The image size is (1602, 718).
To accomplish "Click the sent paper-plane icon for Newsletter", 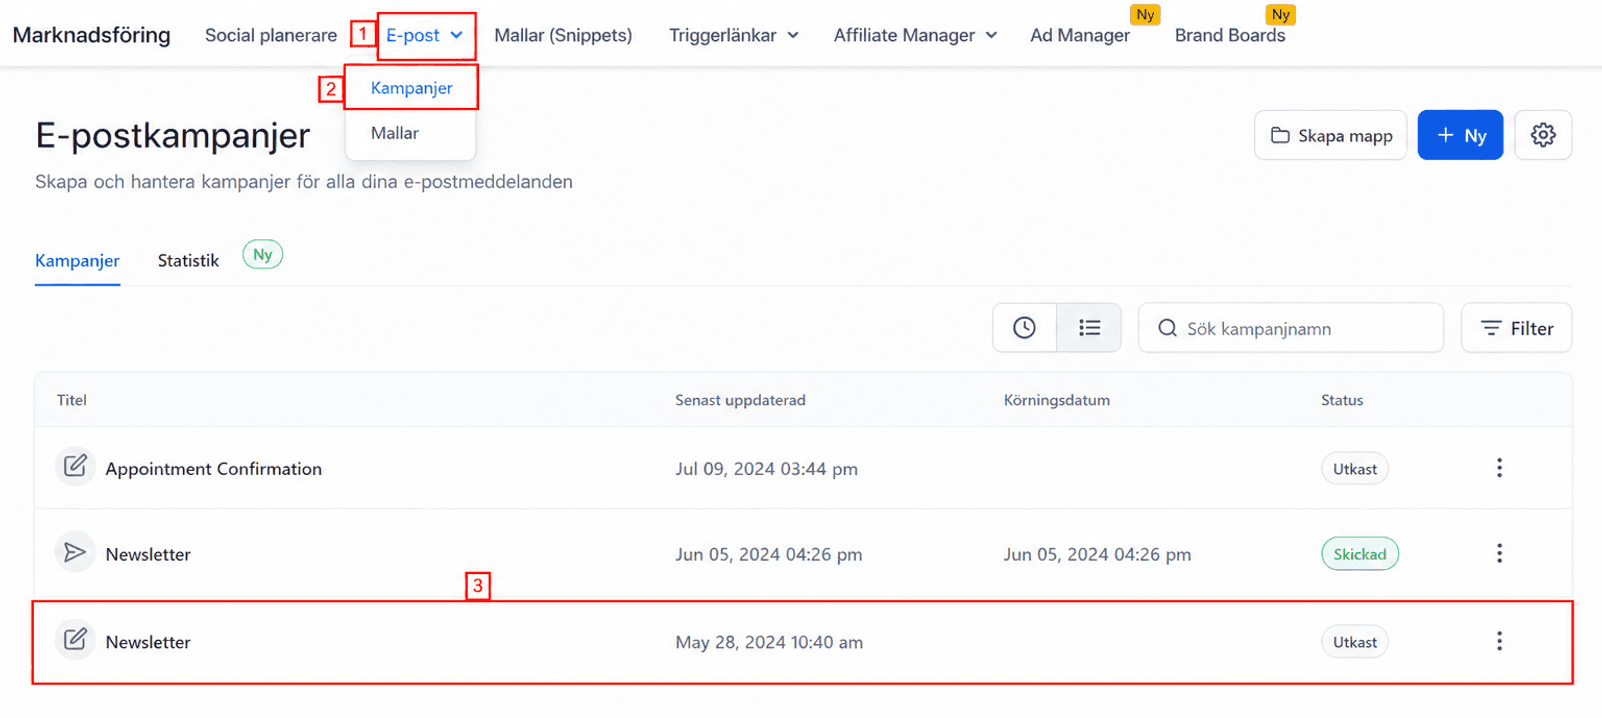I will (75, 552).
